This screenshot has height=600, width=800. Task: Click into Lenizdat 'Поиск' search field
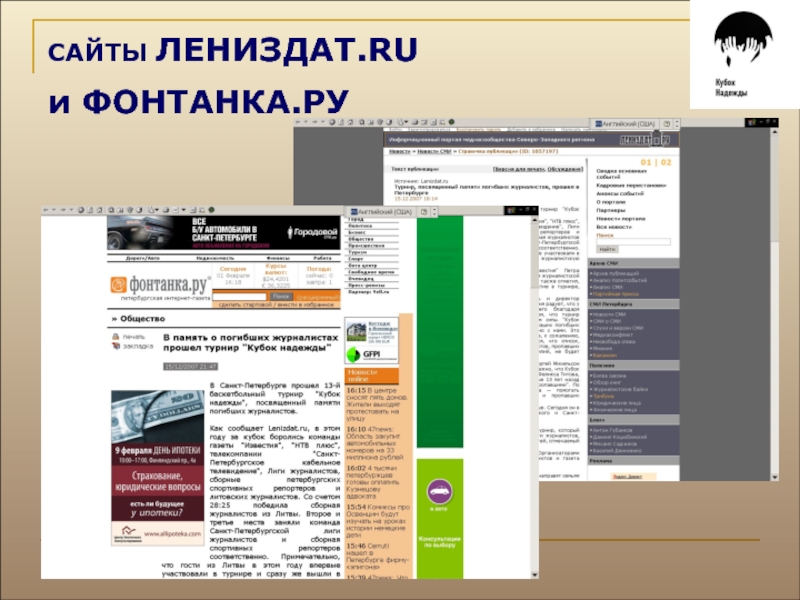633,242
